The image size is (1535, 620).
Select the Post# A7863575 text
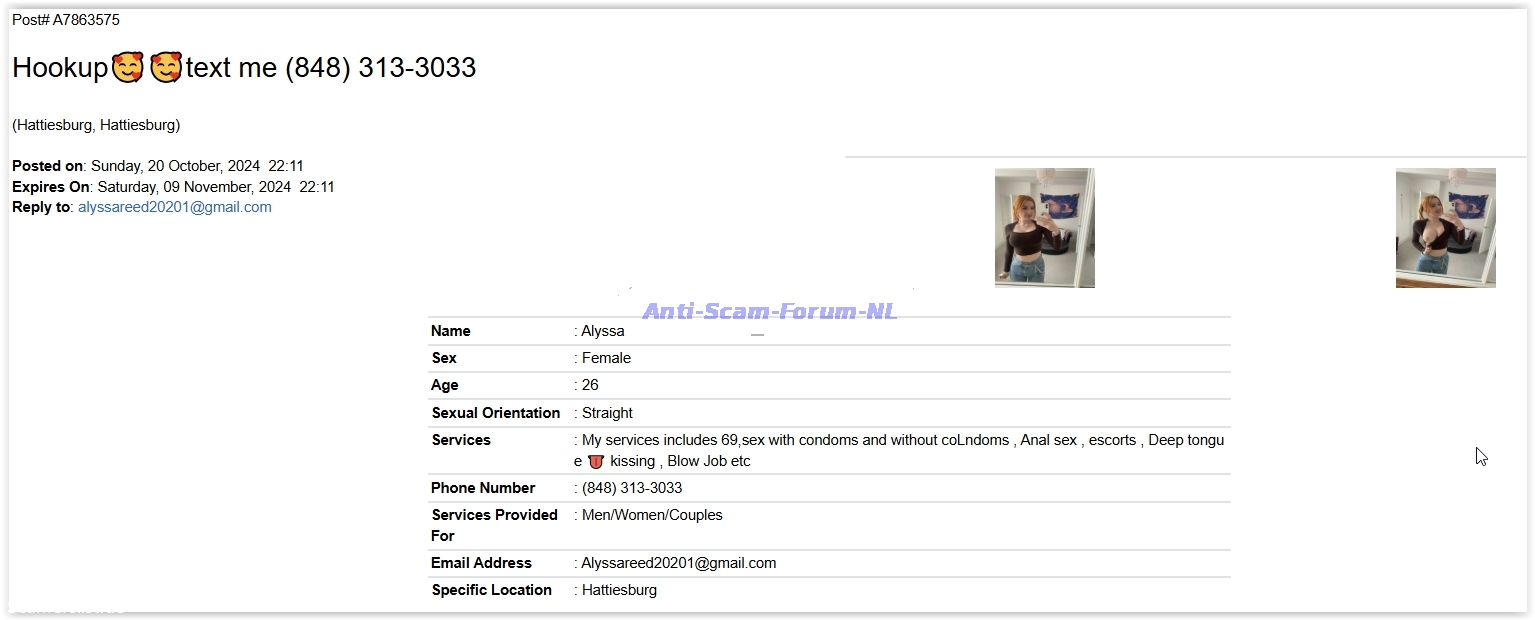coord(66,20)
